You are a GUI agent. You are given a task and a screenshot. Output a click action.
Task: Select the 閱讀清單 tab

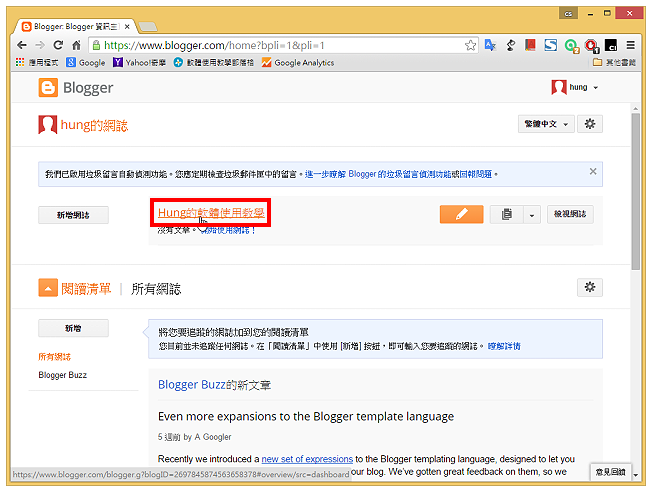click(86, 289)
